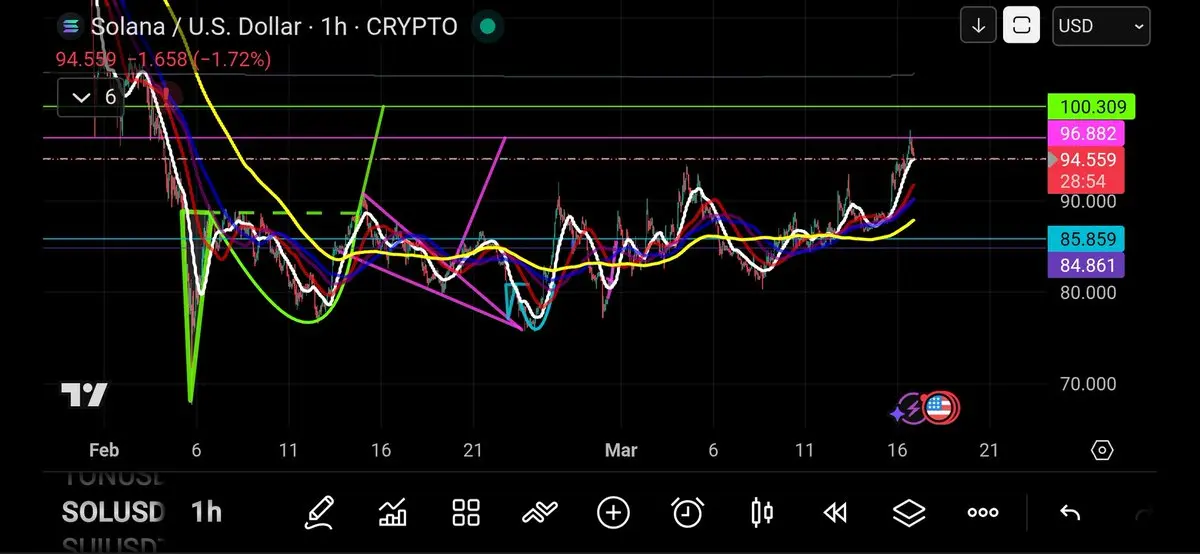Viewport: 1200px width, 554px height.
Task: Change the 1h interval button
Action: click(x=206, y=513)
